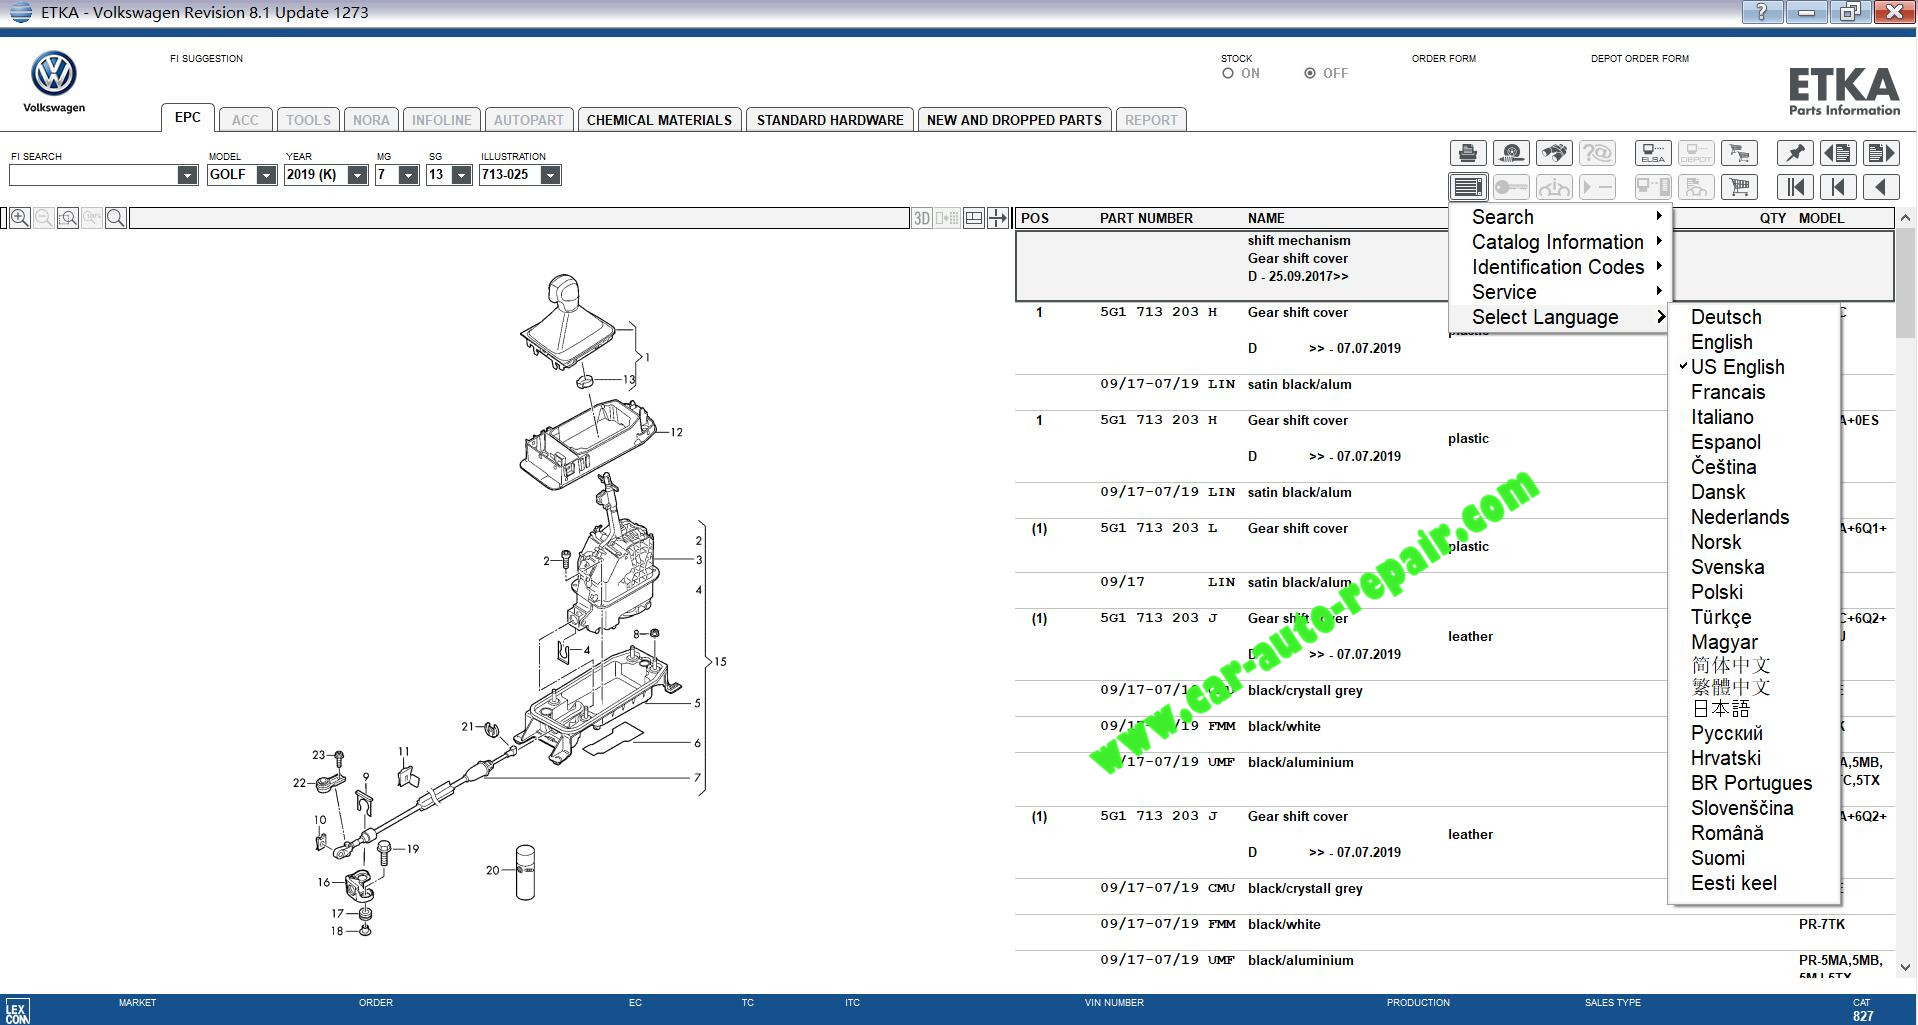Click FI SUGGESTION label
Image resolution: width=1918 pixels, height=1025 pixels.
click(x=206, y=58)
